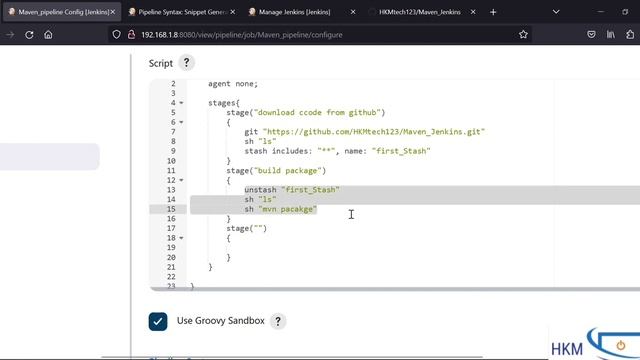Reload the current page
Screen dimensions: 640x360
[x=29, y=35]
